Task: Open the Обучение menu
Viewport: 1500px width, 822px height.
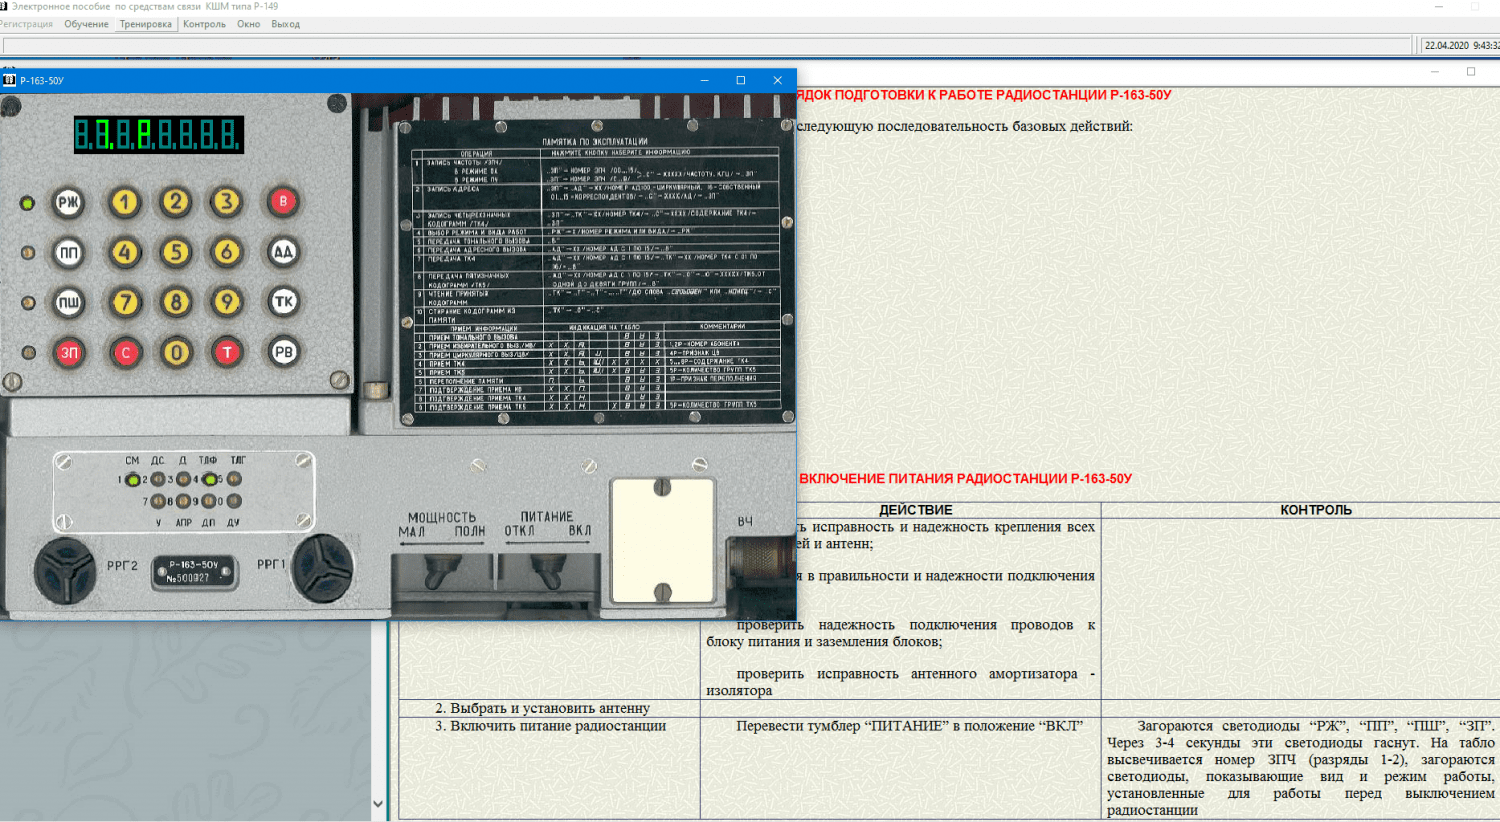Action: click(x=86, y=24)
